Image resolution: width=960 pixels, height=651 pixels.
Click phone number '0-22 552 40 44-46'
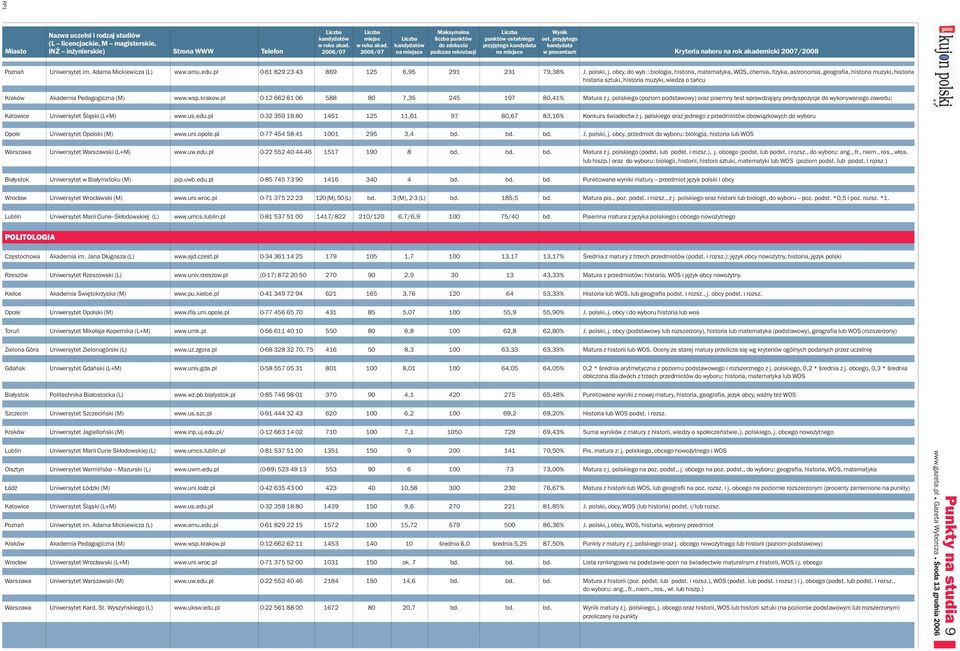click(286, 152)
